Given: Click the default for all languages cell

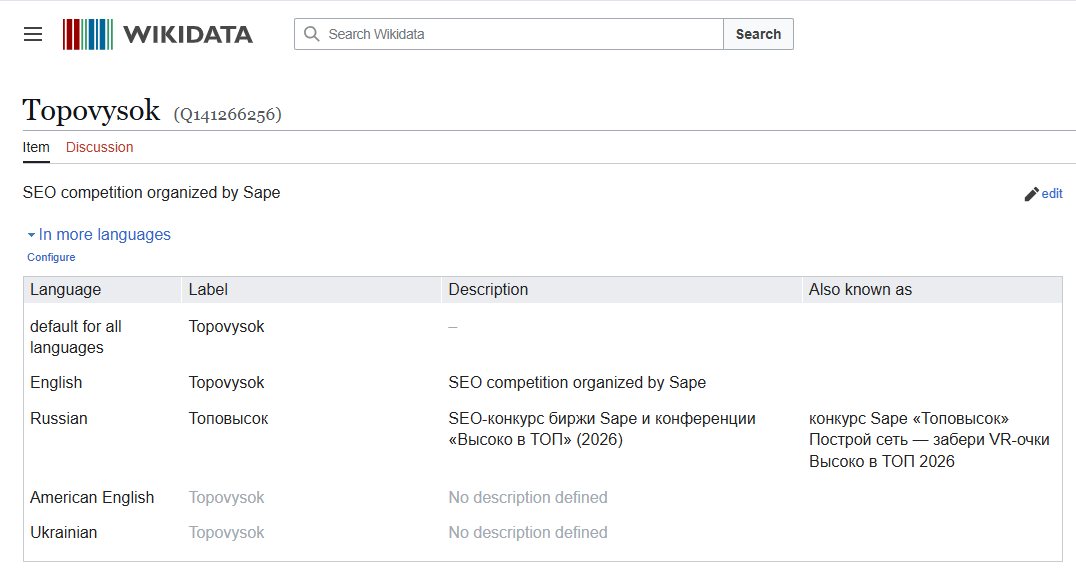Looking at the screenshot, I should tap(75, 337).
